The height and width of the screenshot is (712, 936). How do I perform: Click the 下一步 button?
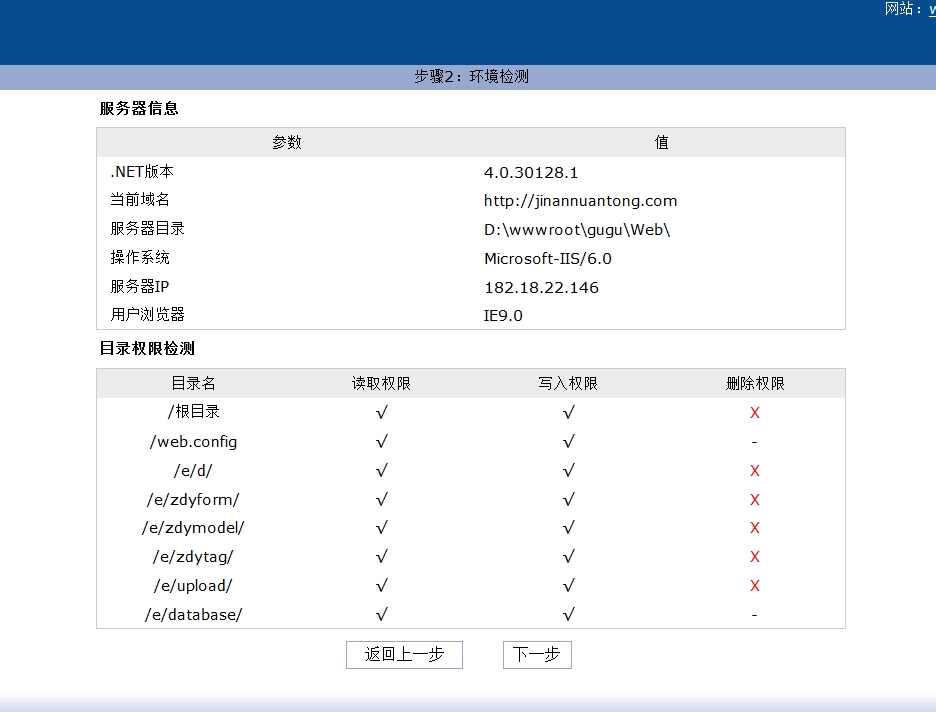tap(537, 655)
